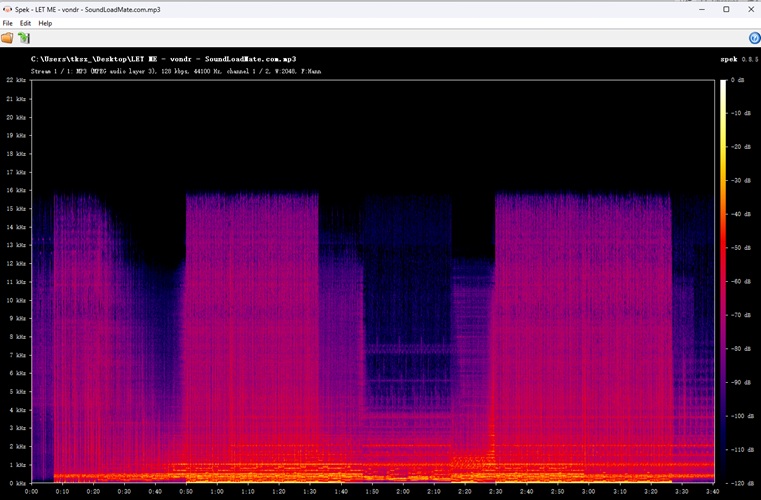Open the File menu
The image size is (761, 500).
[x=8, y=23]
